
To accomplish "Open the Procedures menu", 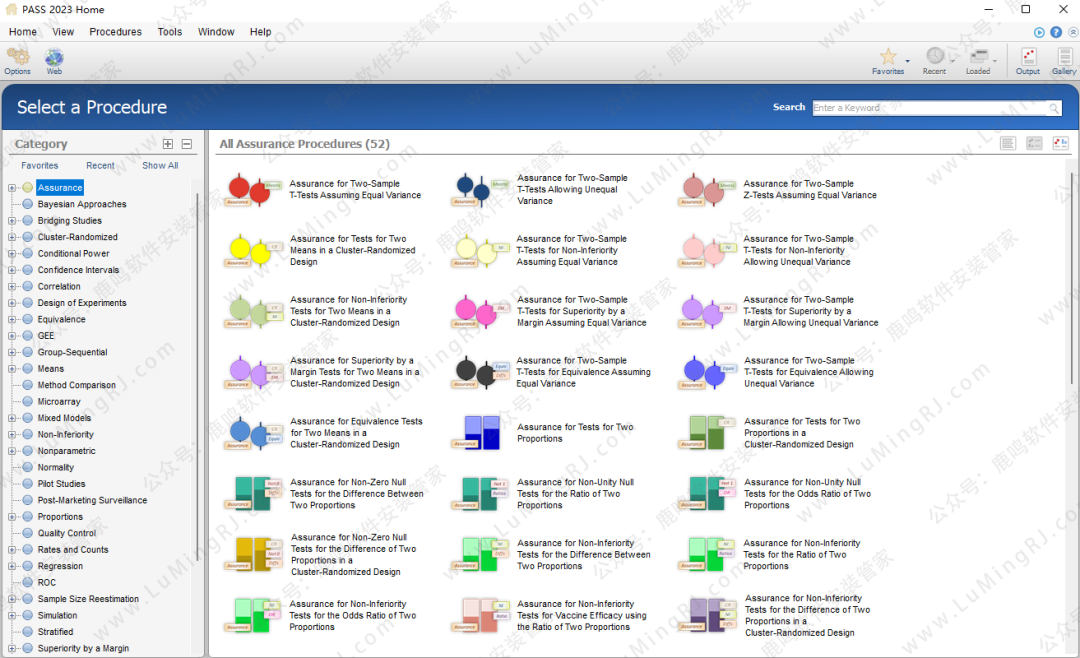I will [115, 32].
